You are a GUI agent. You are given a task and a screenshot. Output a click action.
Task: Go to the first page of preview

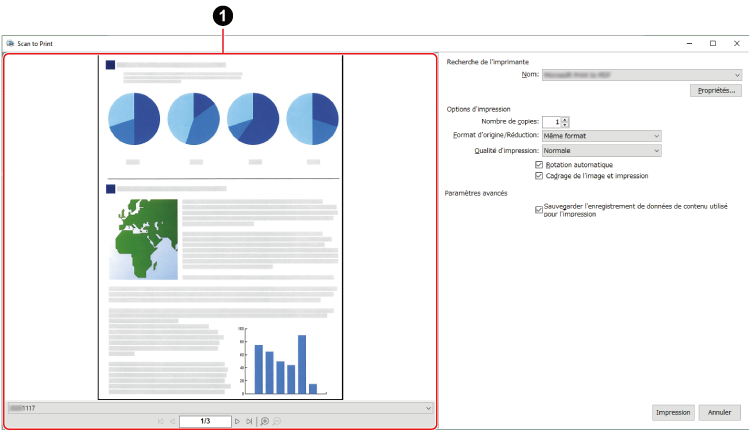click(x=161, y=421)
